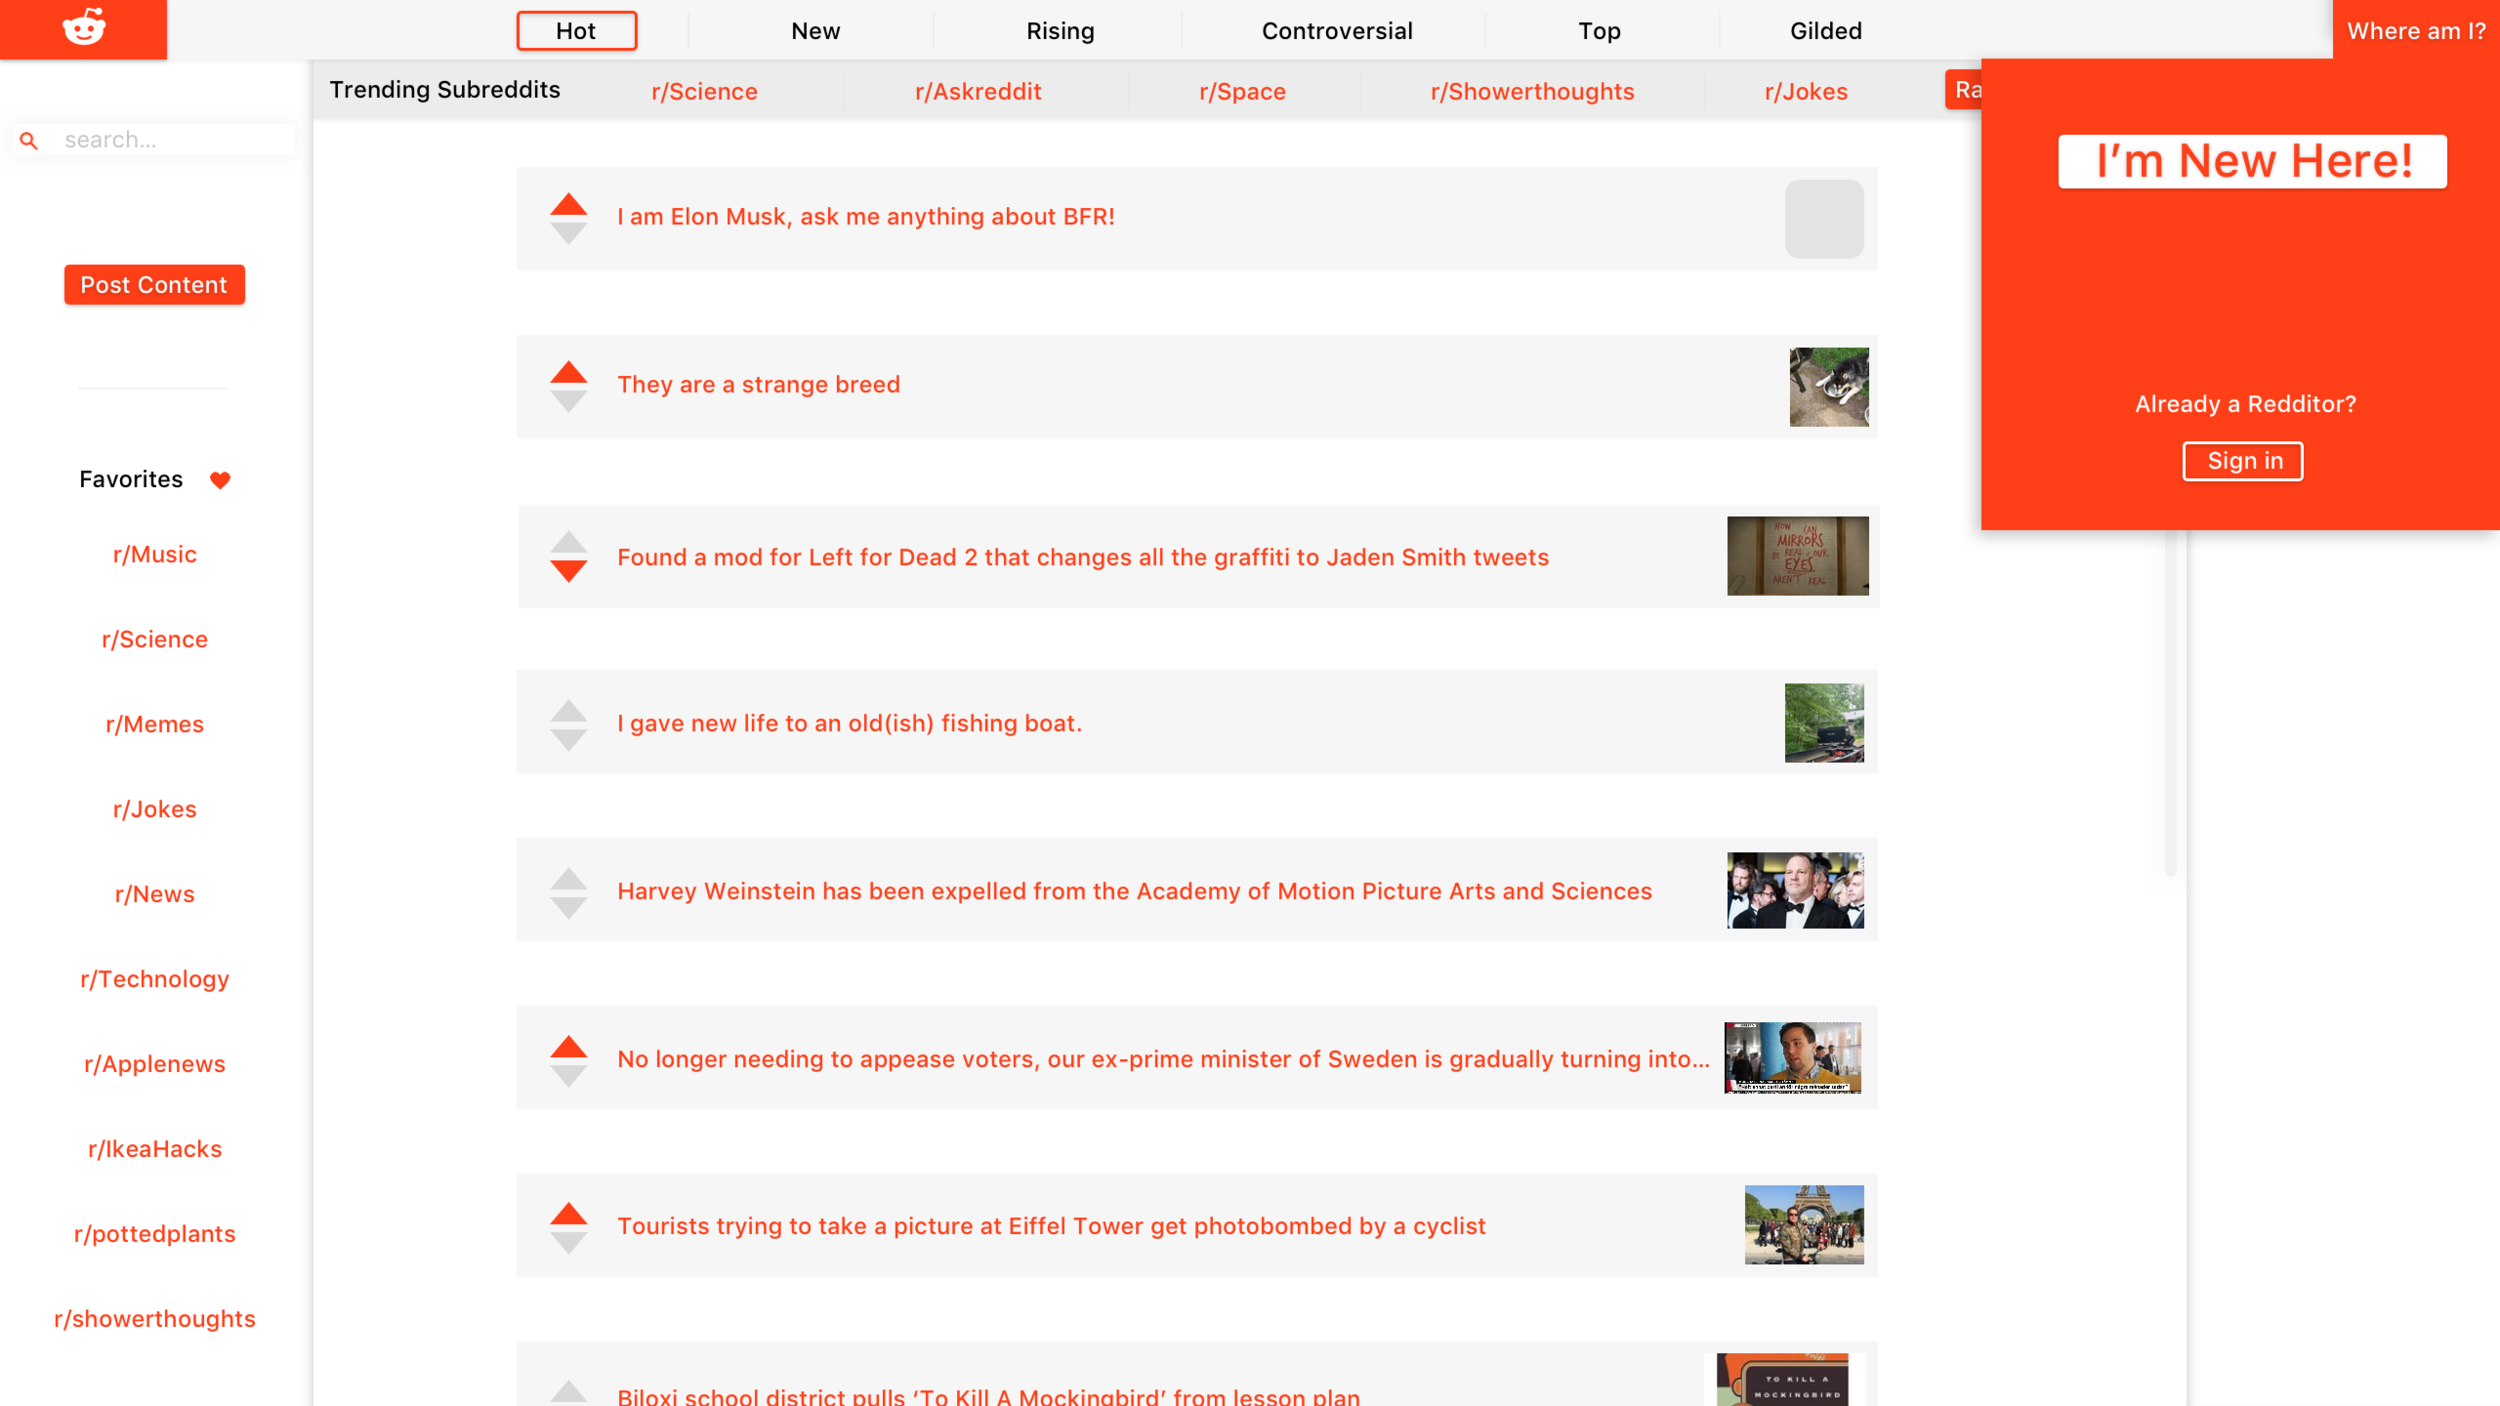Open r/showerthoughts in Favorites sidebar

(154, 1319)
